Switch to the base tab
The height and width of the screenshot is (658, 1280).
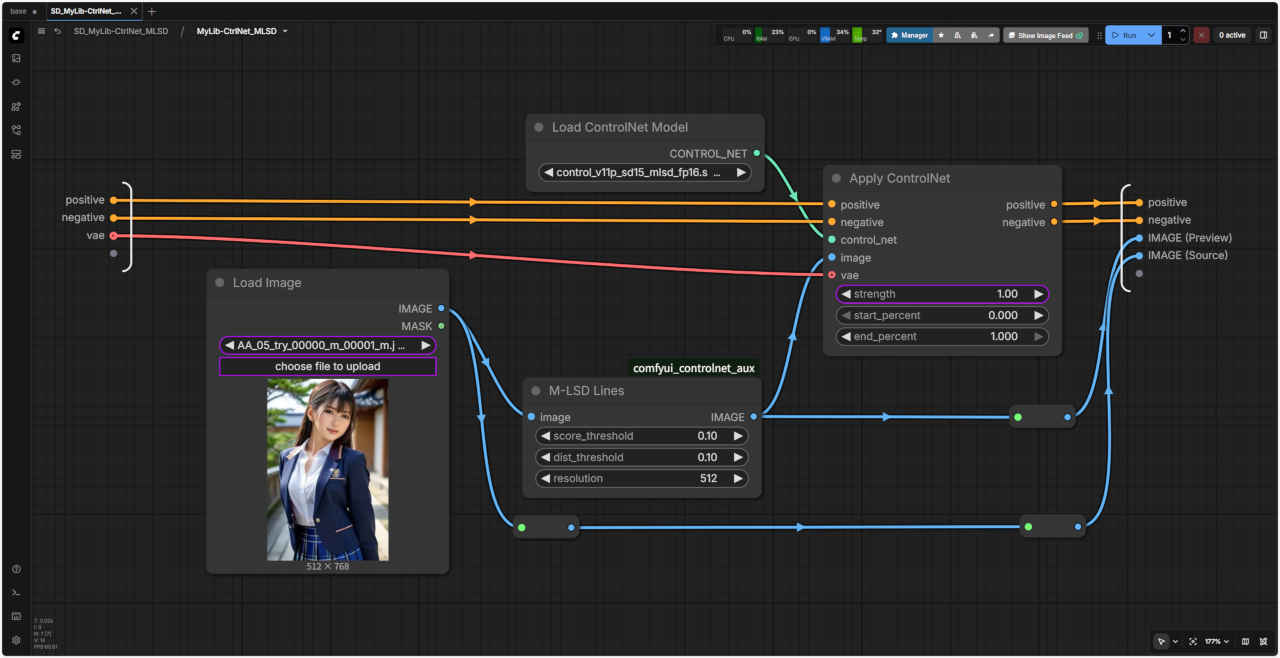(x=19, y=11)
